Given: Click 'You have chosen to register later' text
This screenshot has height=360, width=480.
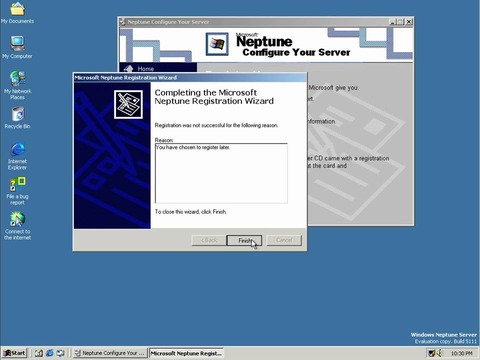Looking at the screenshot, I should click(193, 147).
